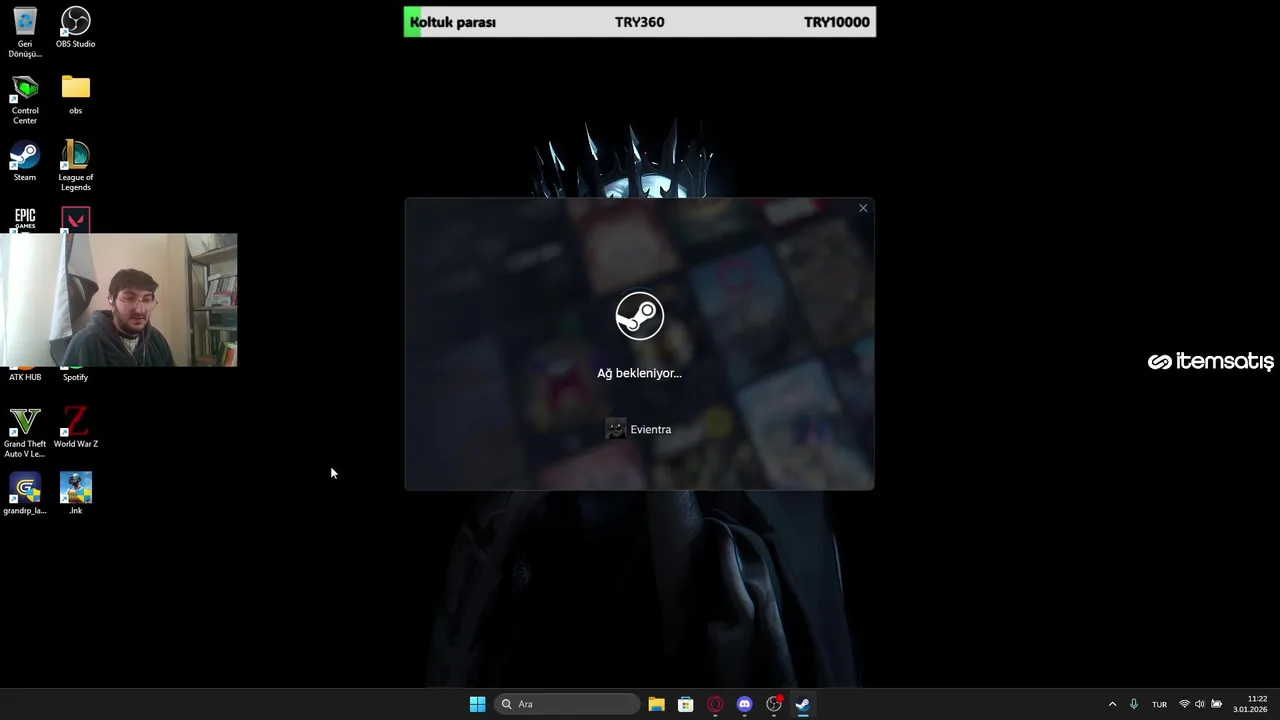Image resolution: width=1280 pixels, height=720 pixels.
Task: Switch to Steam in the taskbar
Action: tap(803, 704)
